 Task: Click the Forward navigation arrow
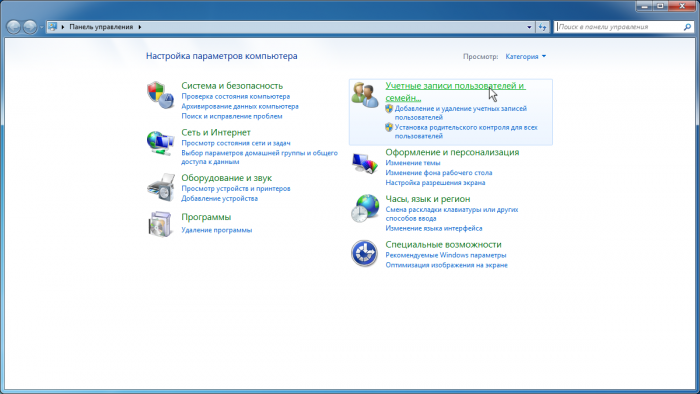(30, 27)
